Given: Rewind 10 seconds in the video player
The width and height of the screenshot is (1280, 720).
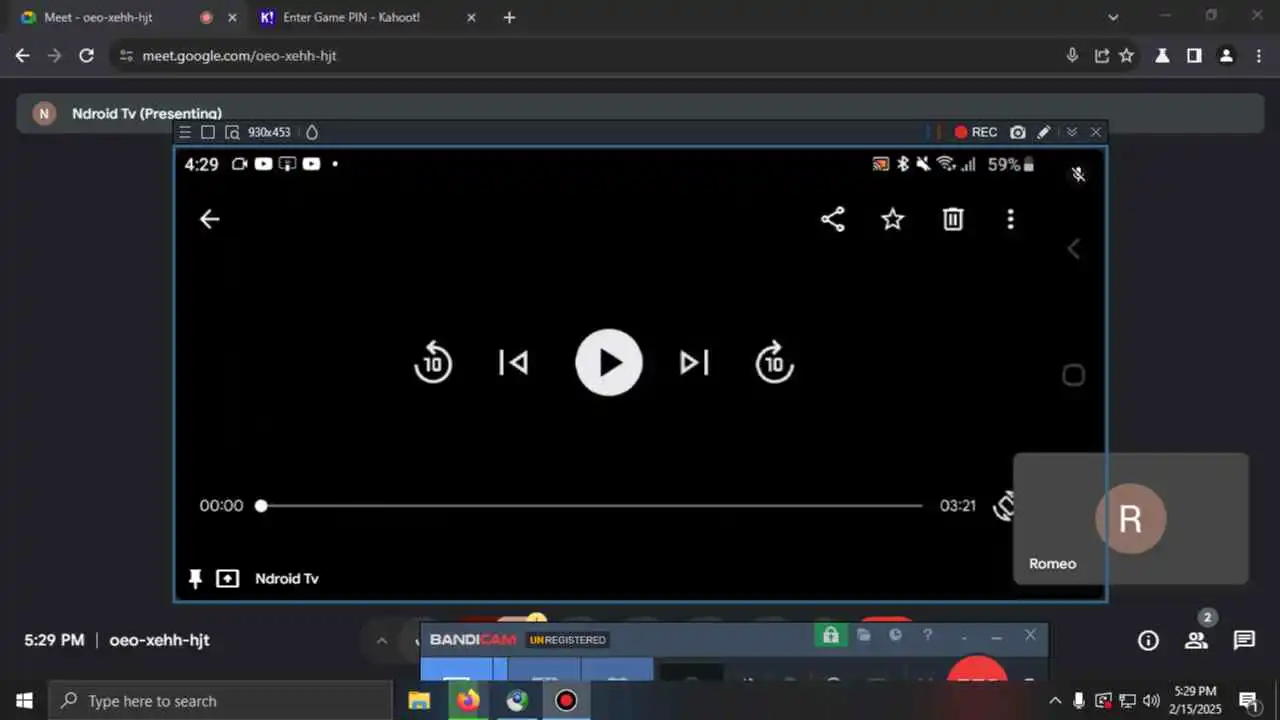Looking at the screenshot, I should (x=433, y=362).
